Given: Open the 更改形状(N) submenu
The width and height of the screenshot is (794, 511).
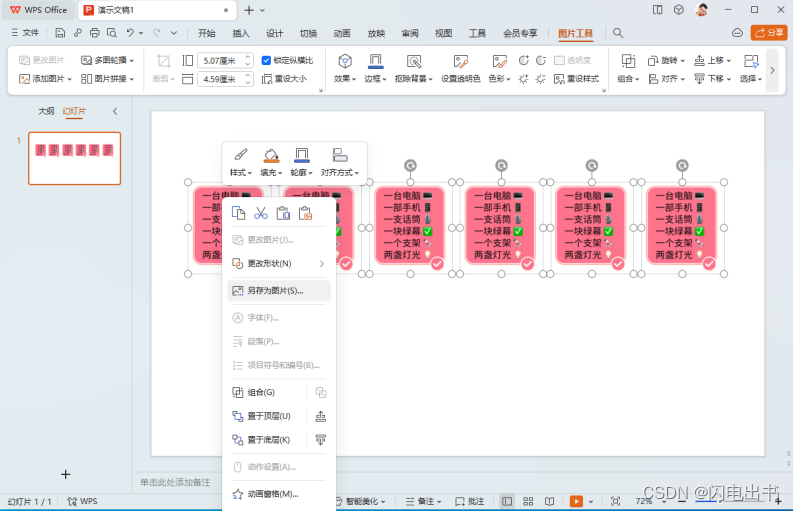Looking at the screenshot, I should pyautogui.click(x=279, y=263).
